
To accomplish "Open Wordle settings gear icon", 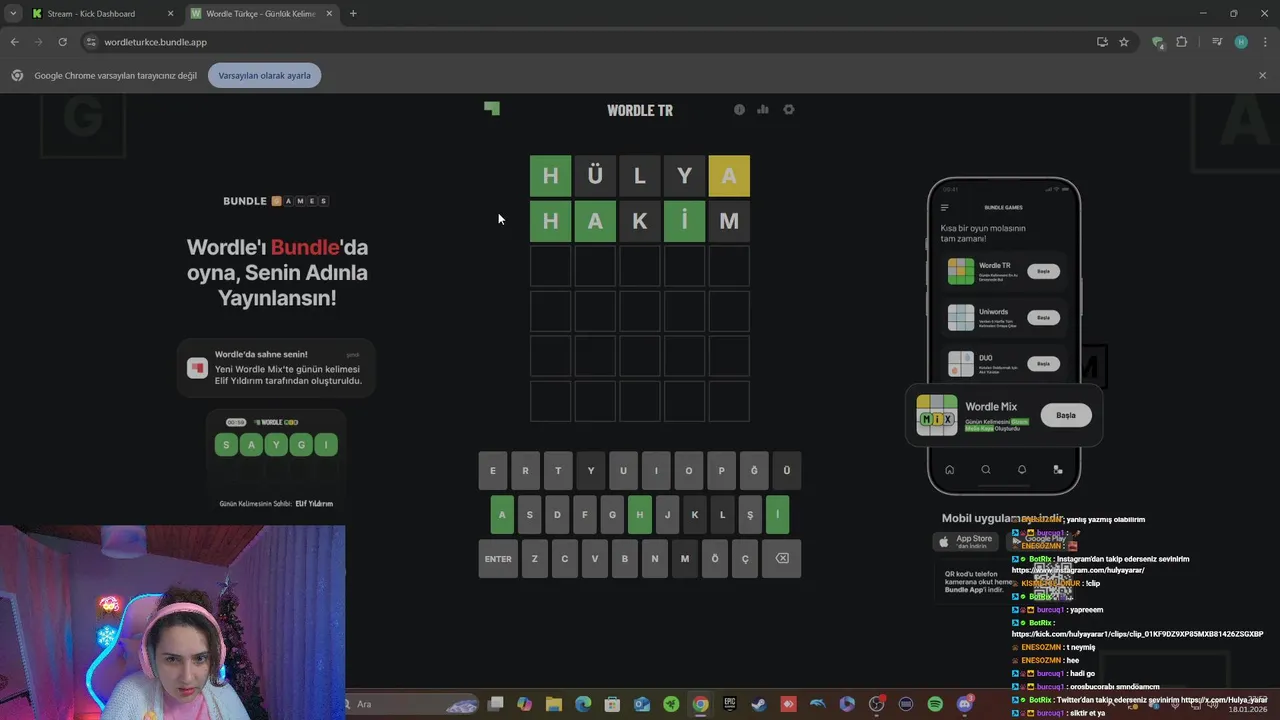I will (x=789, y=110).
